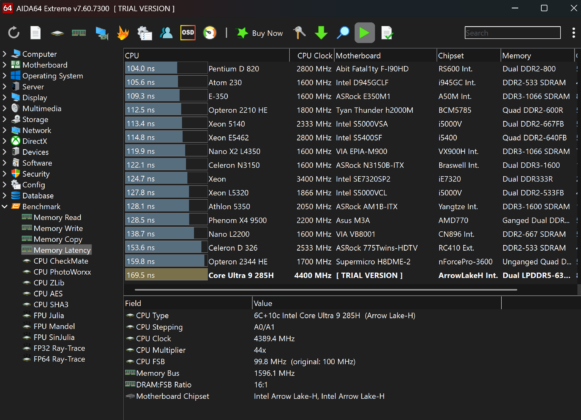Screen dimensions: 581x420
Task: Open the Memory Read benchmark
Action: (57, 217)
